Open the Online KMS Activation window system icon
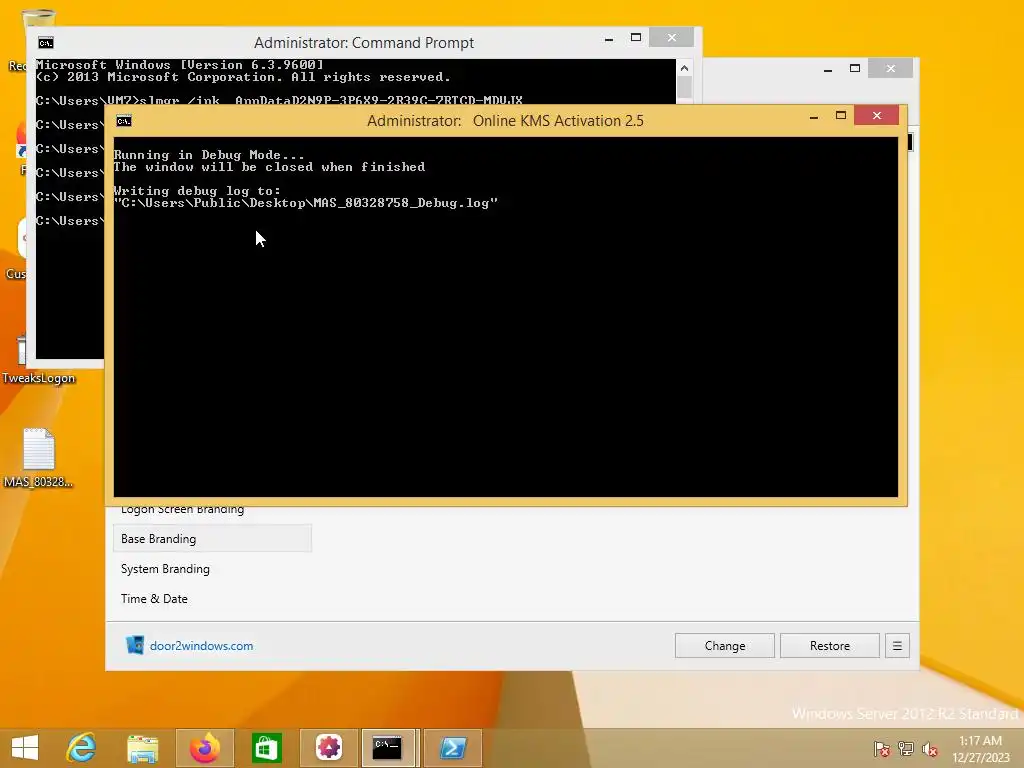Viewport: 1024px width, 768px height. pos(124,121)
